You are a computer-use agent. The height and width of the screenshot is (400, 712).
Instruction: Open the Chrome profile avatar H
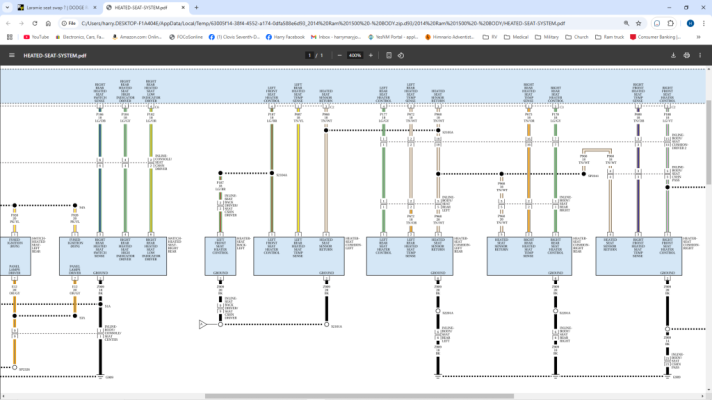(x=690, y=23)
